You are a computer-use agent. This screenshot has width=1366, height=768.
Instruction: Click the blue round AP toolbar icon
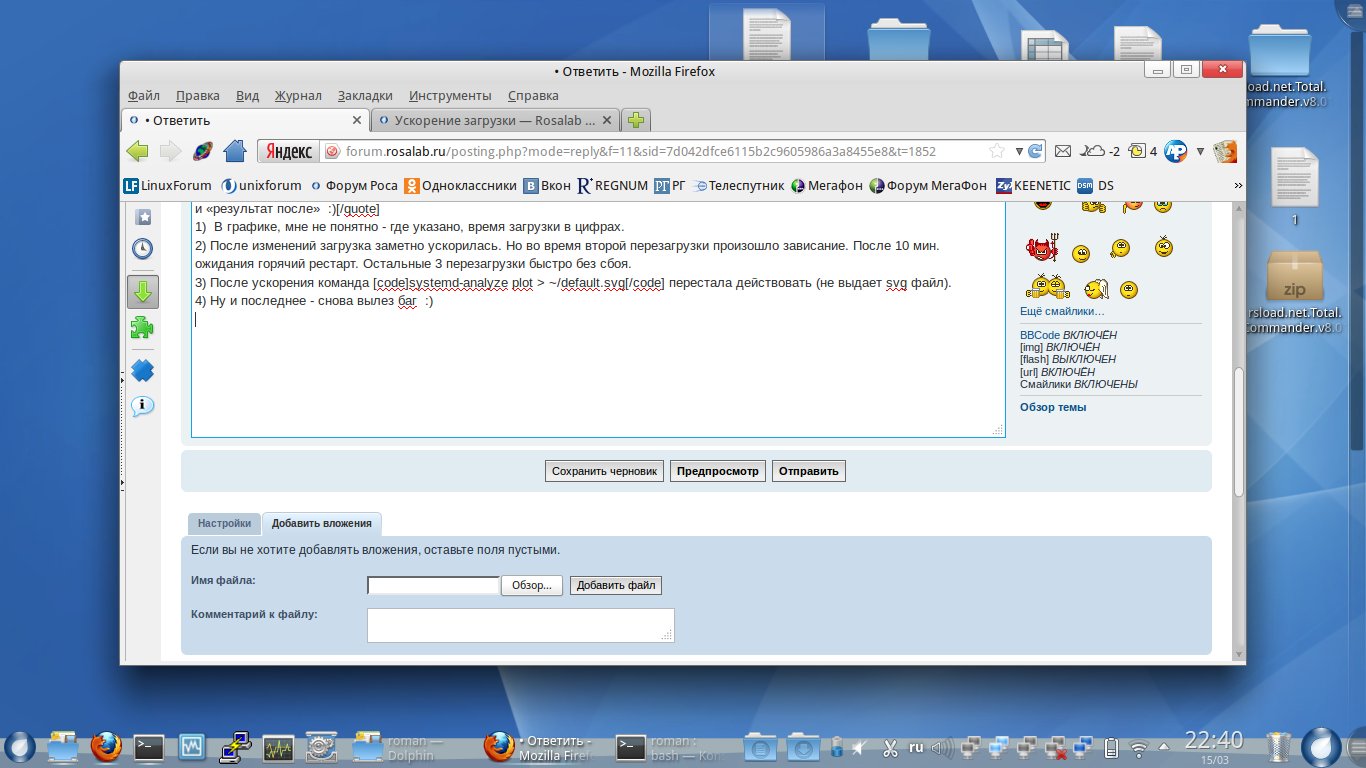pos(1175,151)
